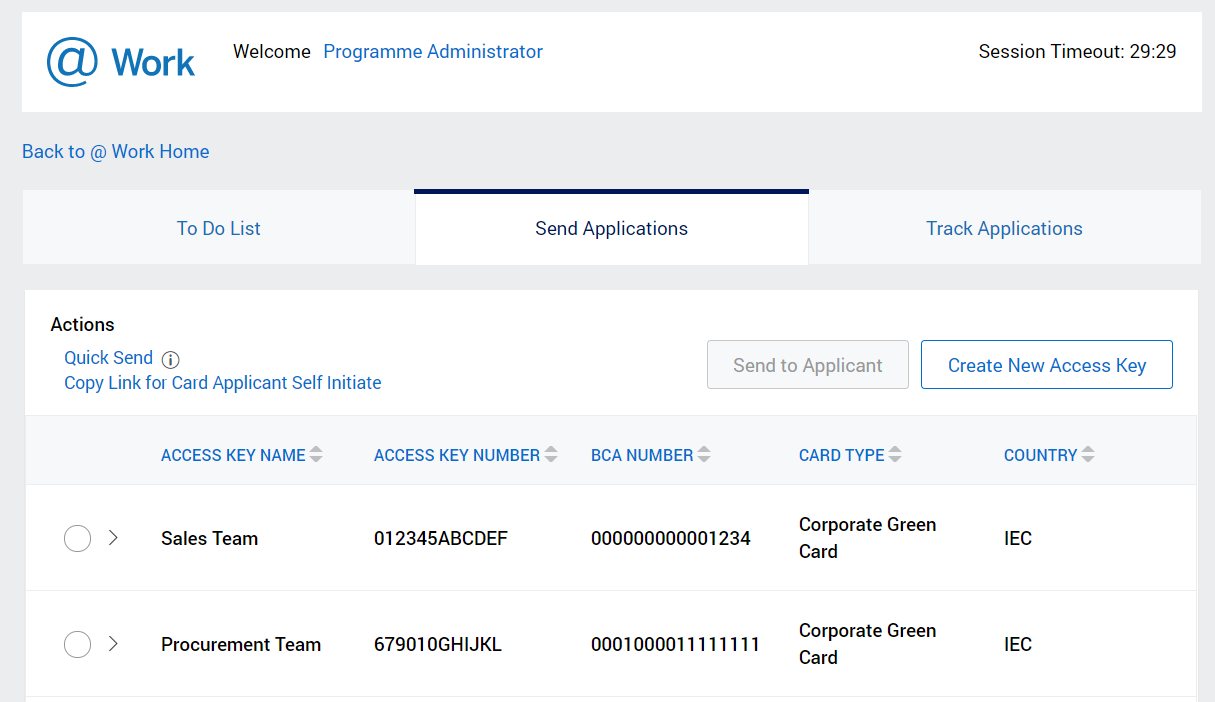Screen dimensions: 1215x702
Task: Sort by Country column
Action: point(1086,454)
